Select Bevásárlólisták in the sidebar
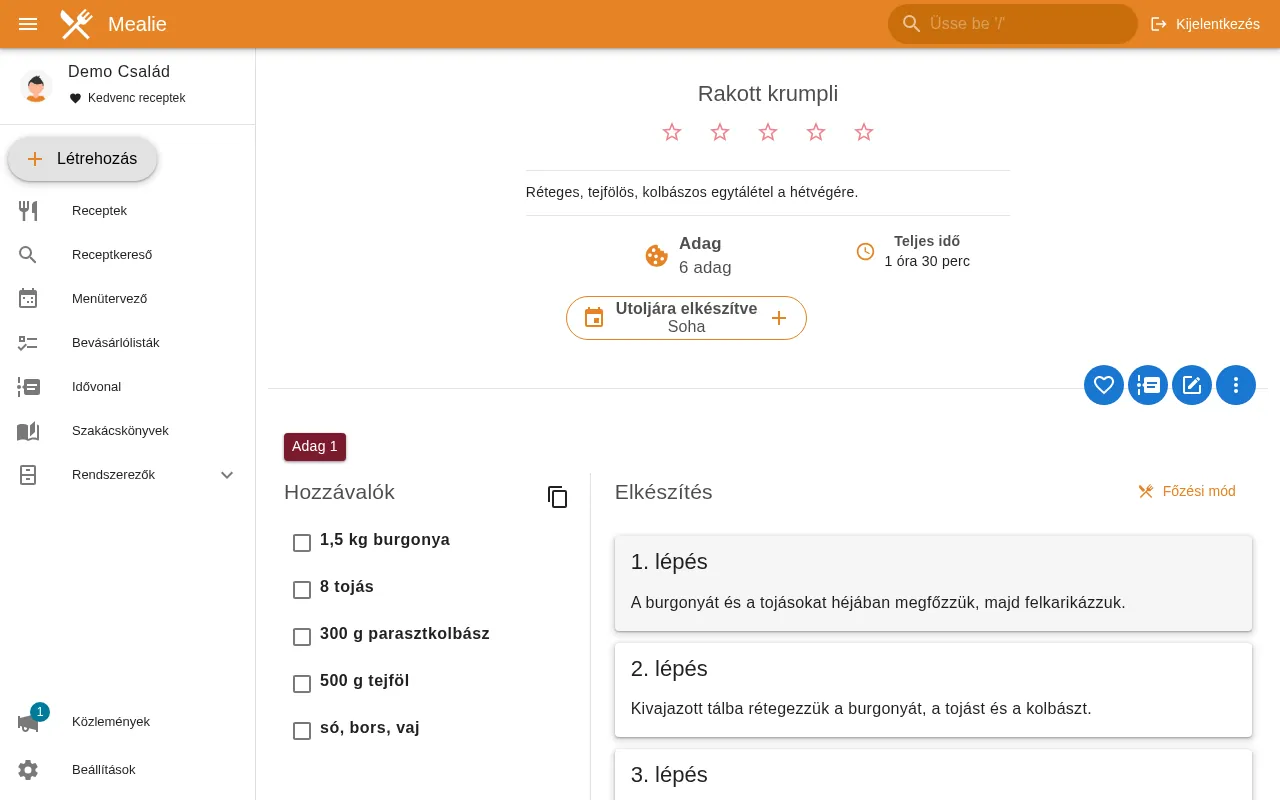The width and height of the screenshot is (1280, 800). point(128,343)
